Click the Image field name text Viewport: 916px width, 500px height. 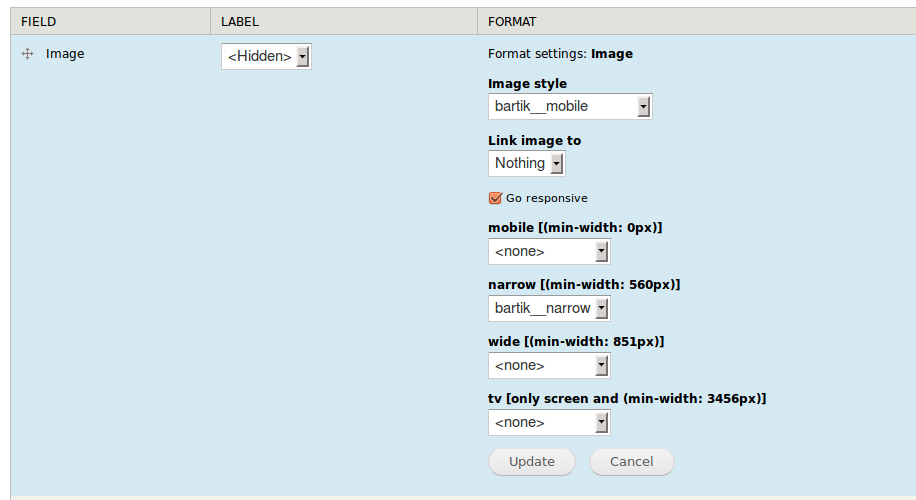point(65,54)
